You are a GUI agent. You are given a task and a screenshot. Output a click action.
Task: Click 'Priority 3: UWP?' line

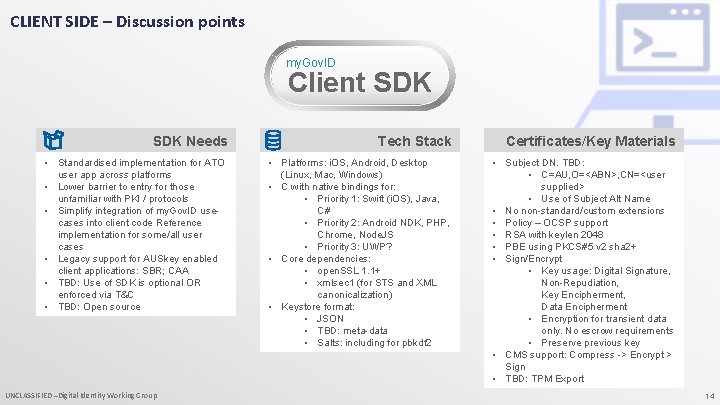click(x=354, y=247)
